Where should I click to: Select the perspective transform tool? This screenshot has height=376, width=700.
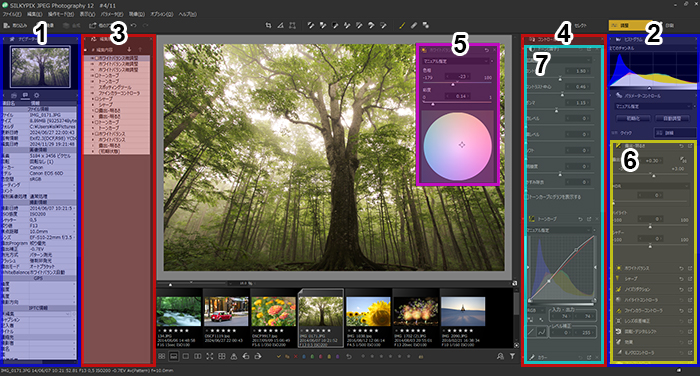[x=292, y=26]
